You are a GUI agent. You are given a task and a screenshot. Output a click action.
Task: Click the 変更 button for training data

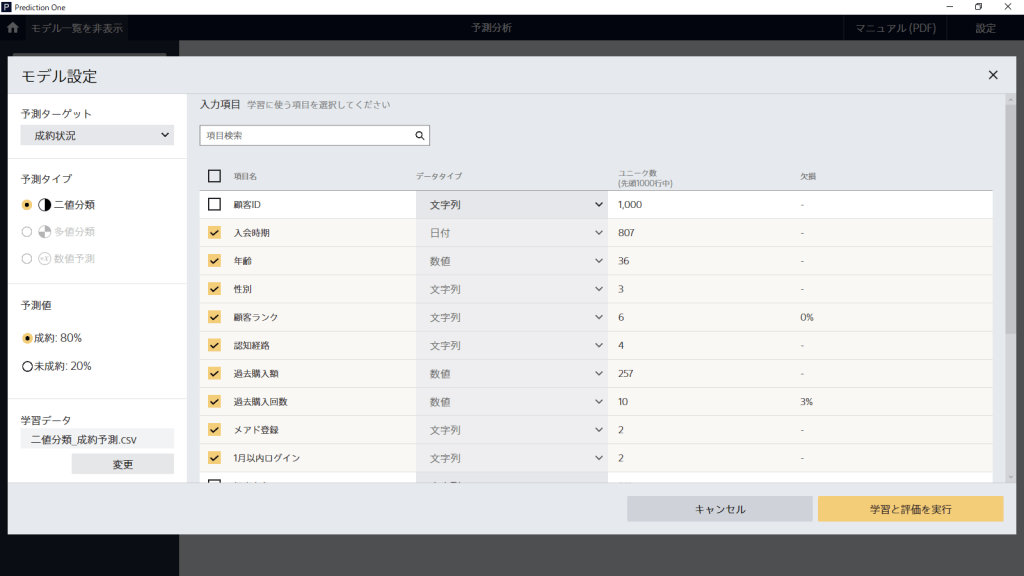123,464
